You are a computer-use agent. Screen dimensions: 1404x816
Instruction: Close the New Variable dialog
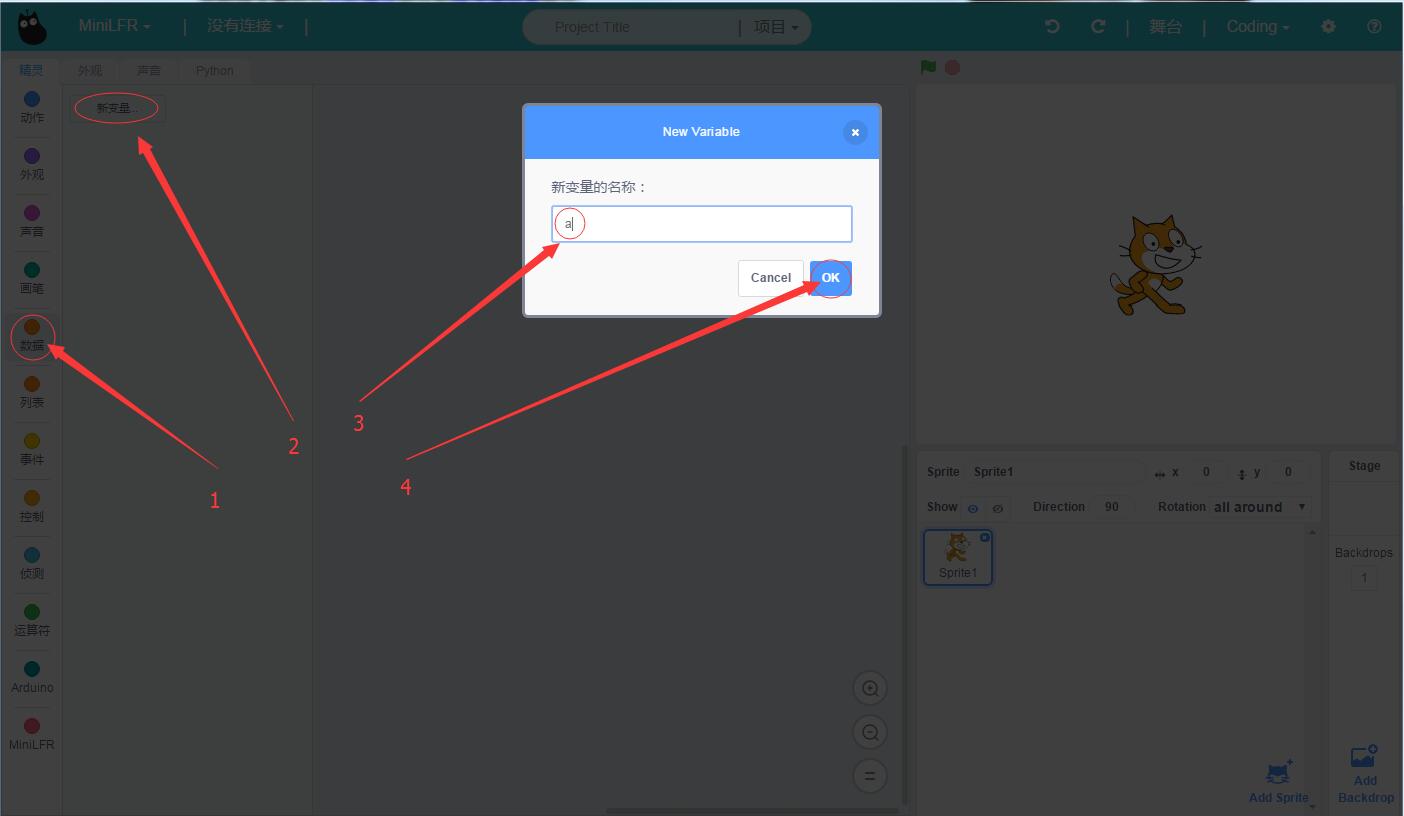855,132
